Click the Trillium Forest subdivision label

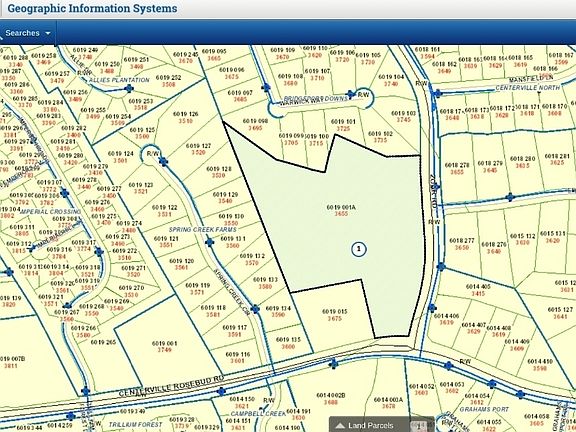point(135,425)
